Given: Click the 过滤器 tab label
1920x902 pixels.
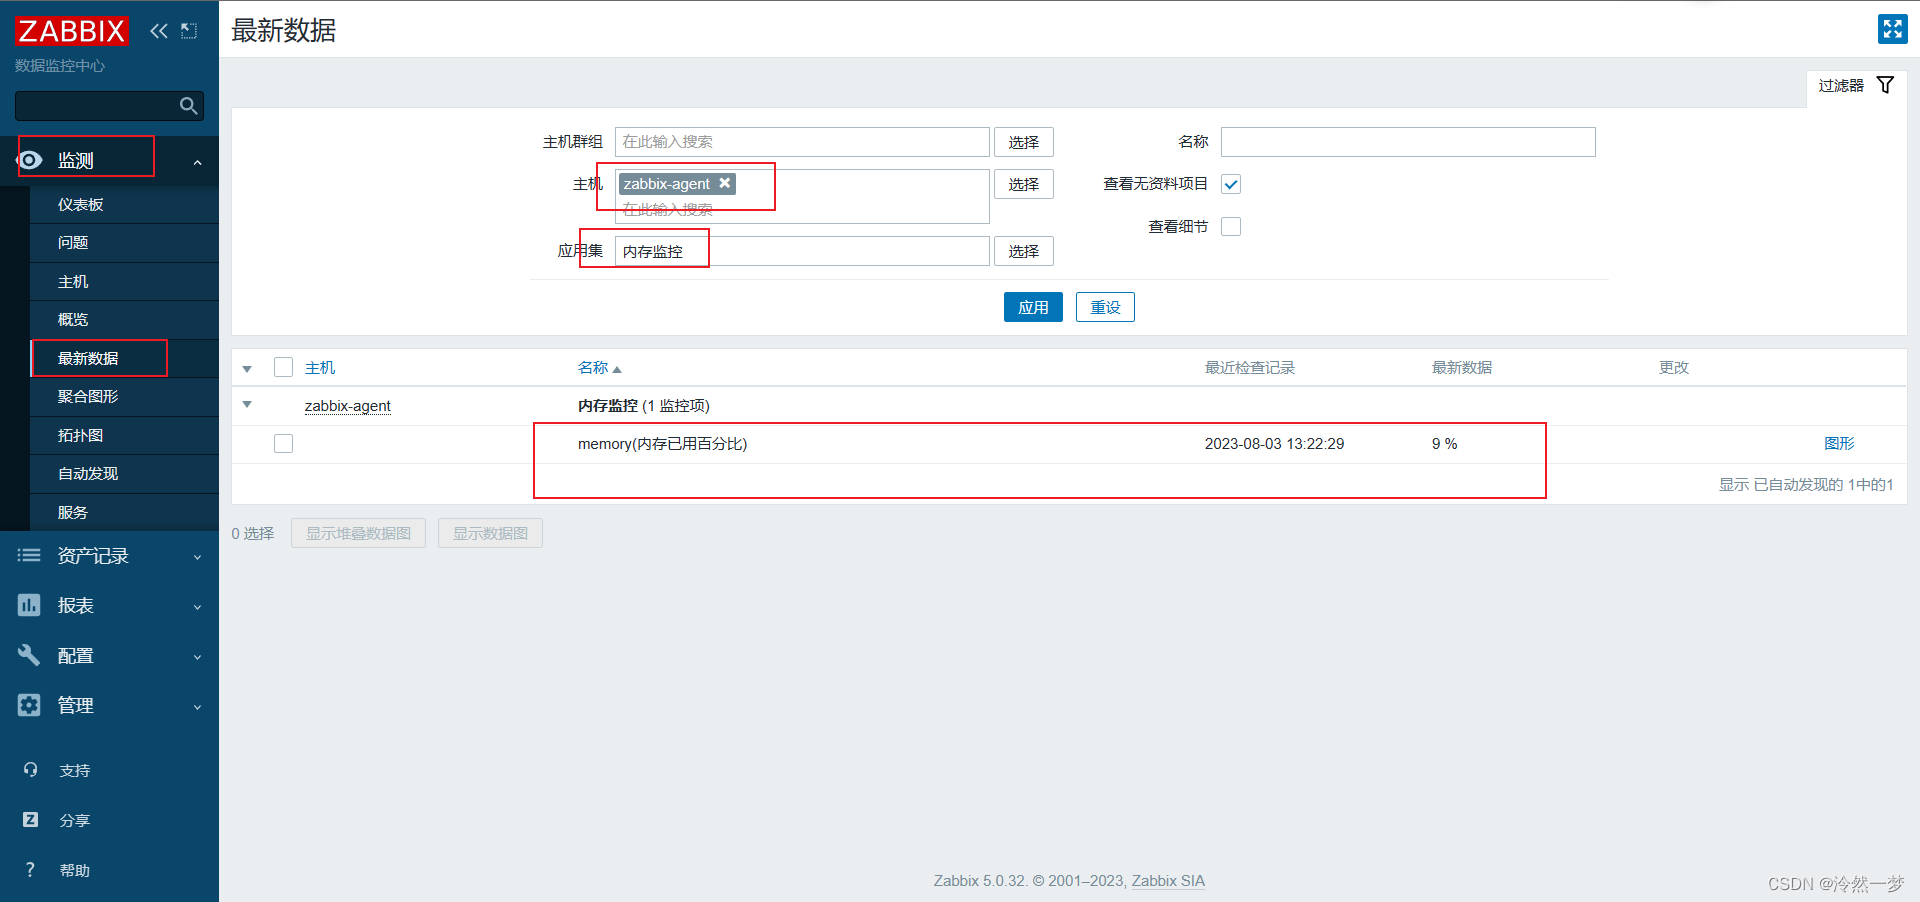Looking at the screenshot, I should 1841,85.
